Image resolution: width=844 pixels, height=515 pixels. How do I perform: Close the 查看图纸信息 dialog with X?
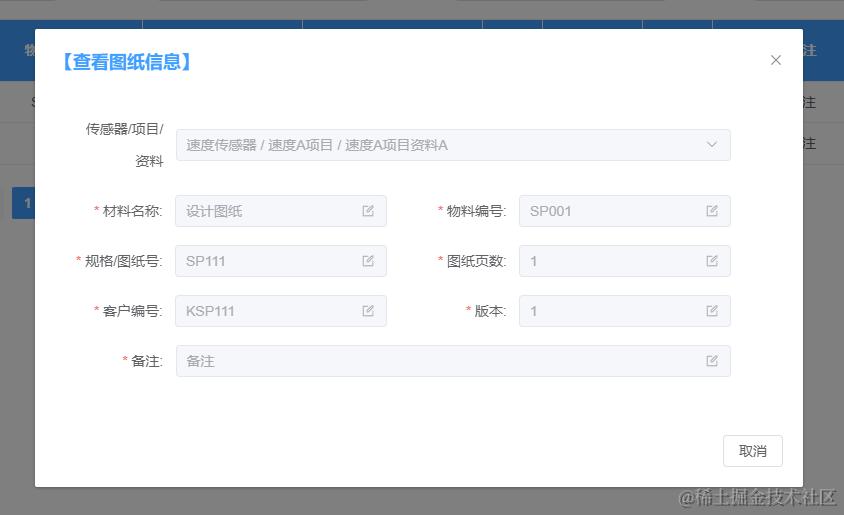[x=776, y=60]
